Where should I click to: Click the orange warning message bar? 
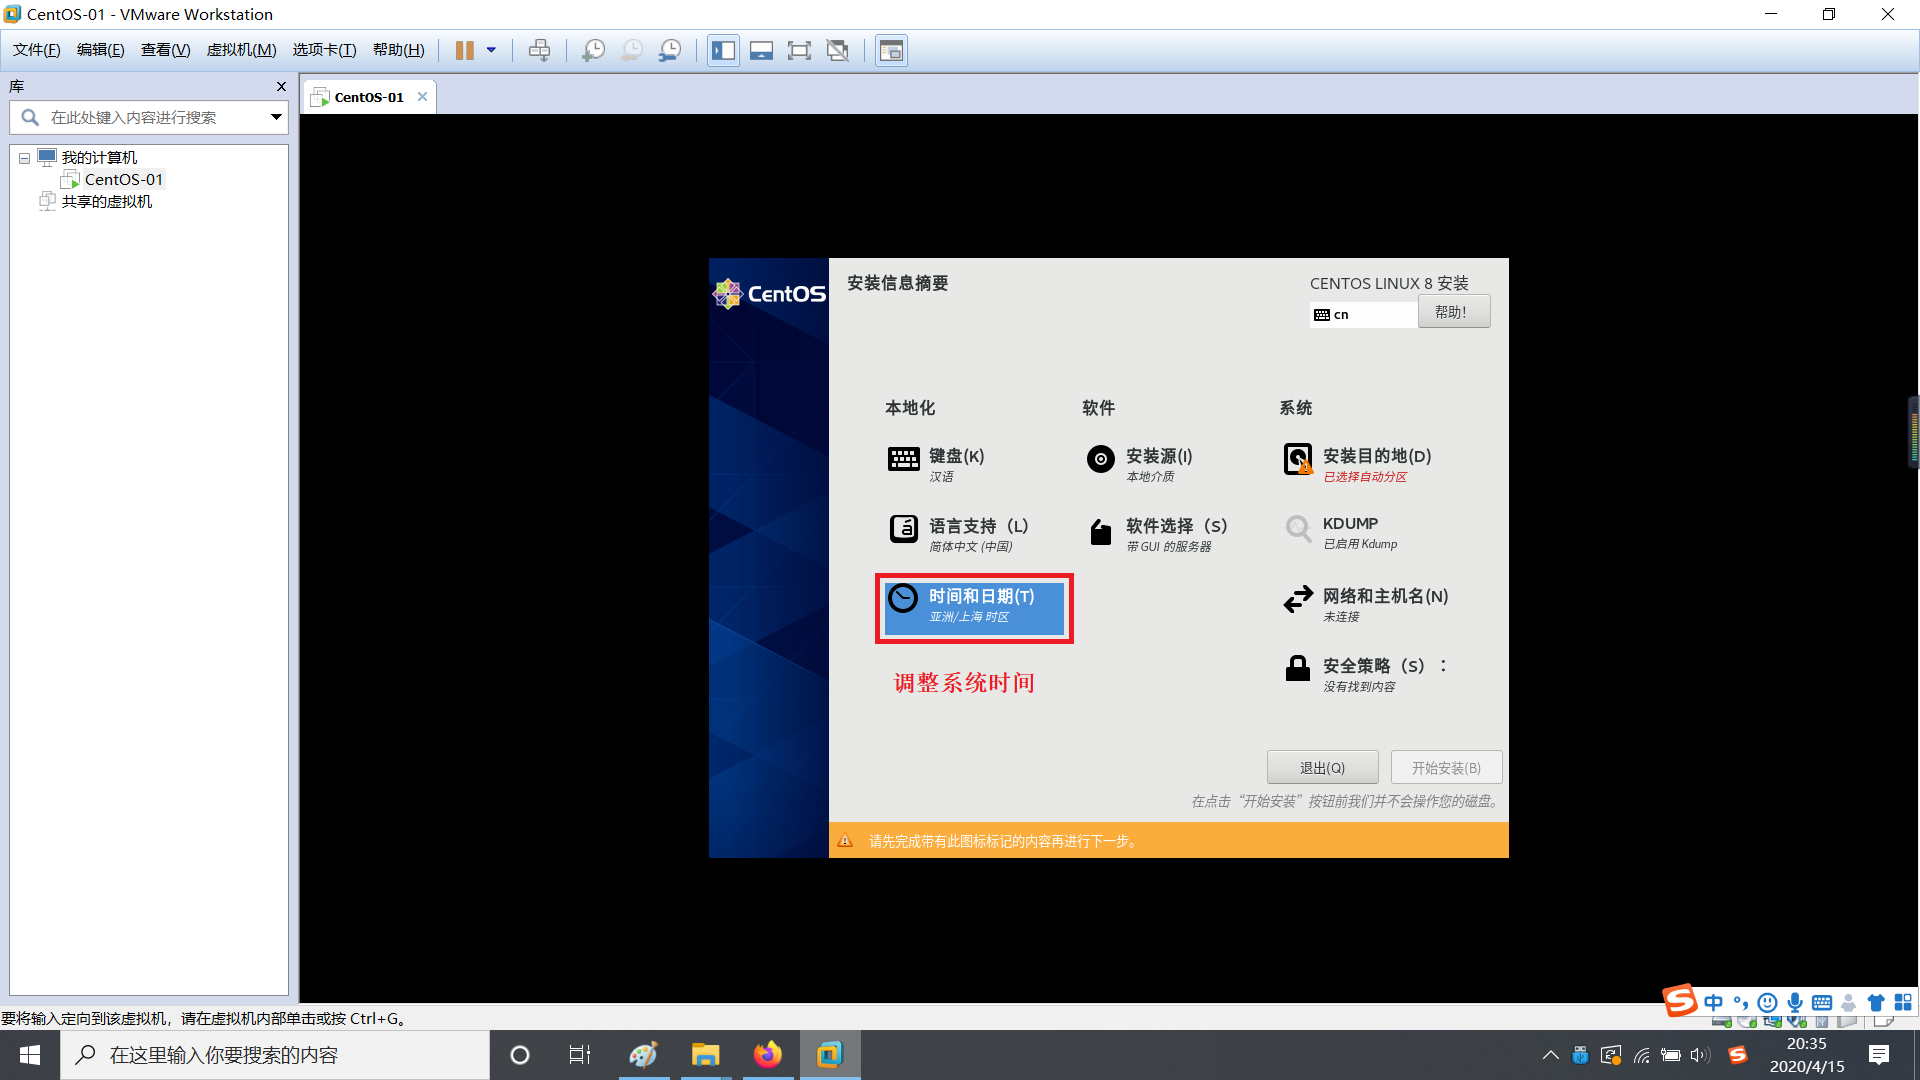pos(1168,840)
